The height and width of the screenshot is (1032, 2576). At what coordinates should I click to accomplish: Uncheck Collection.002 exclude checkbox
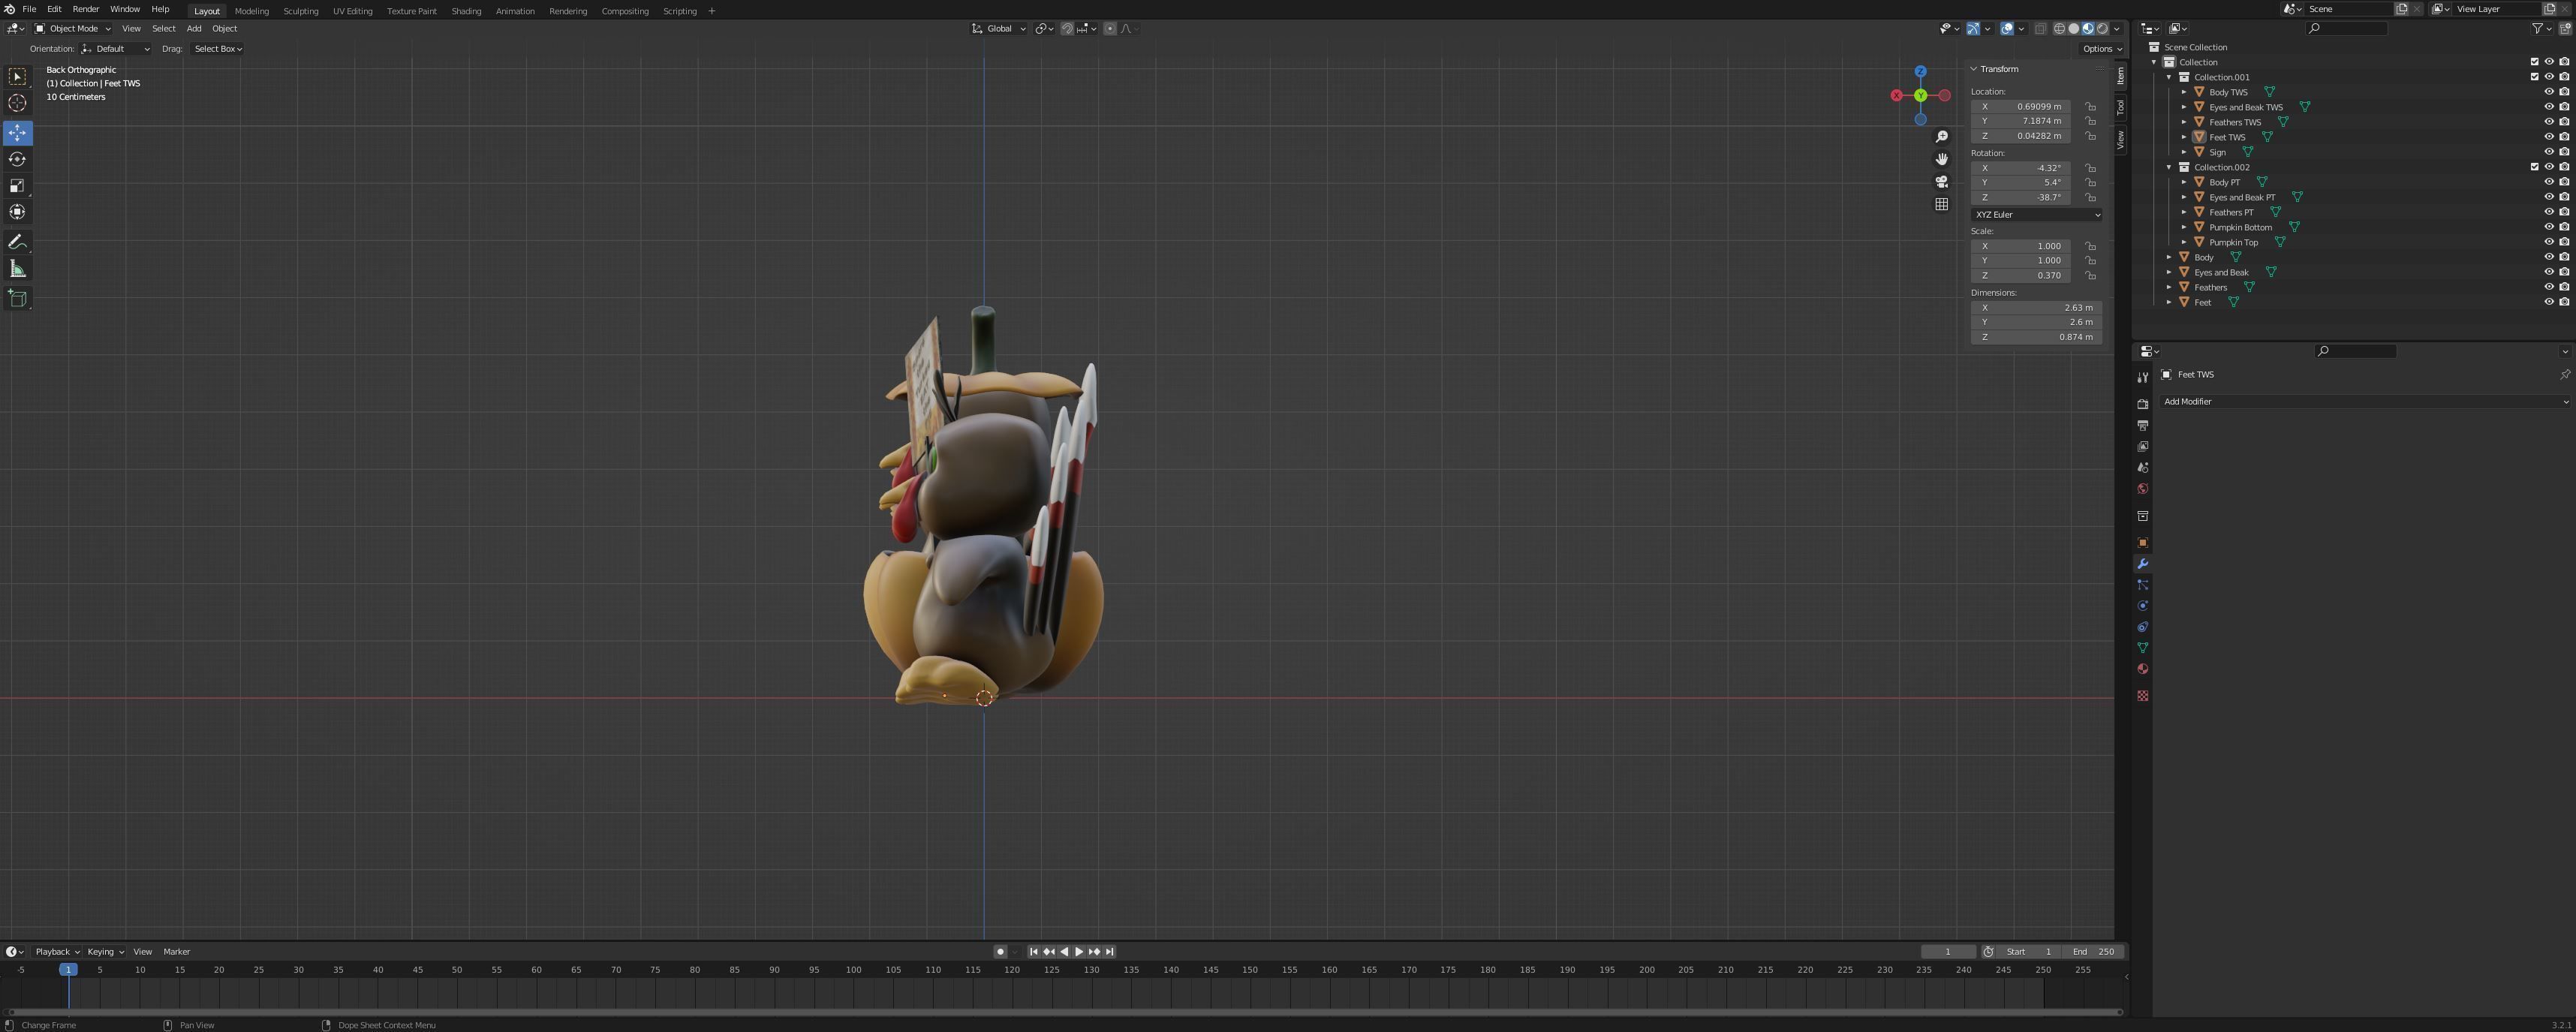(x=2534, y=167)
